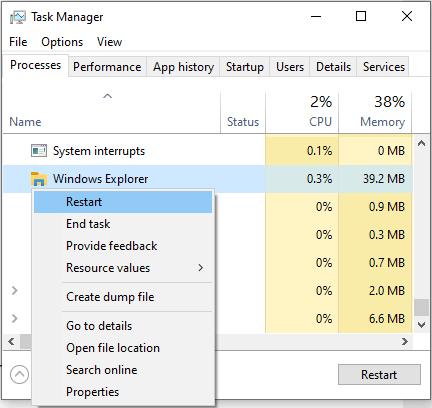This screenshot has width=432, height=408.
Task: Click the vertical scrollbar thumb
Action: click(x=421, y=307)
